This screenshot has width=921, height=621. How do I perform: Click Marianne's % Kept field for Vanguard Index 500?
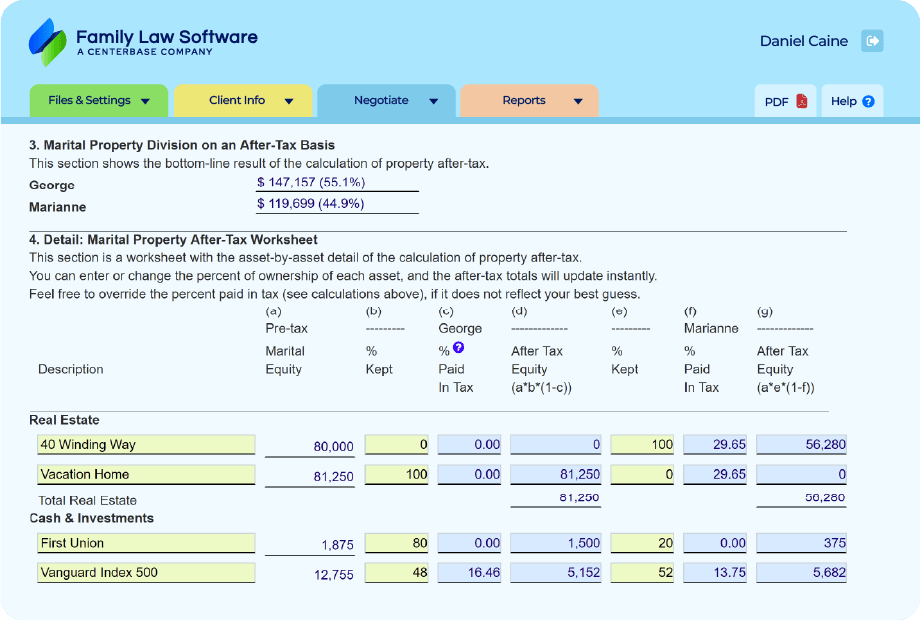pos(642,573)
